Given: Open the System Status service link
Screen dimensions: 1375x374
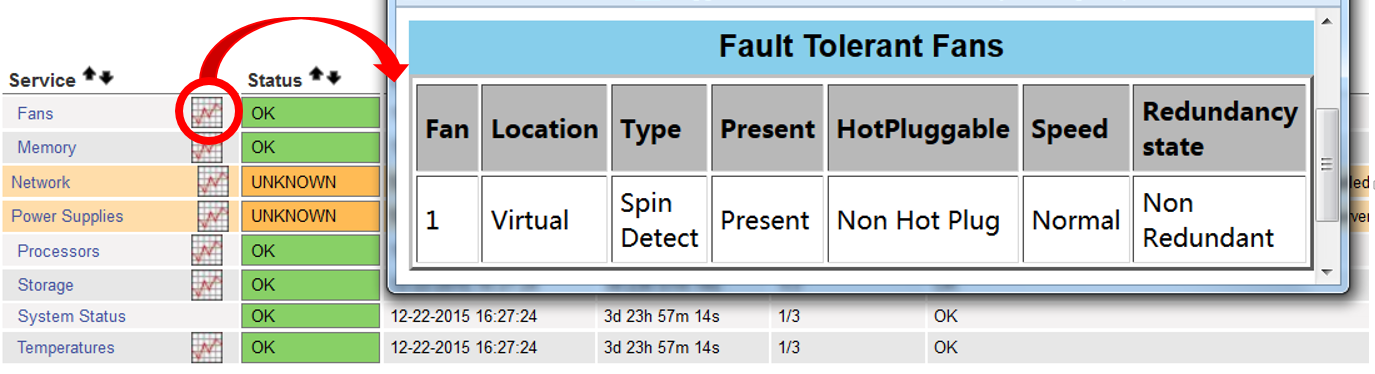Looking at the screenshot, I should click(x=72, y=316).
